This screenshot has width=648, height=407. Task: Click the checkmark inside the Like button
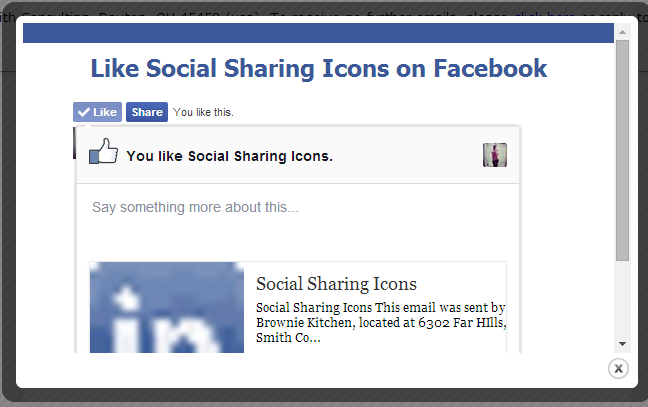84,112
